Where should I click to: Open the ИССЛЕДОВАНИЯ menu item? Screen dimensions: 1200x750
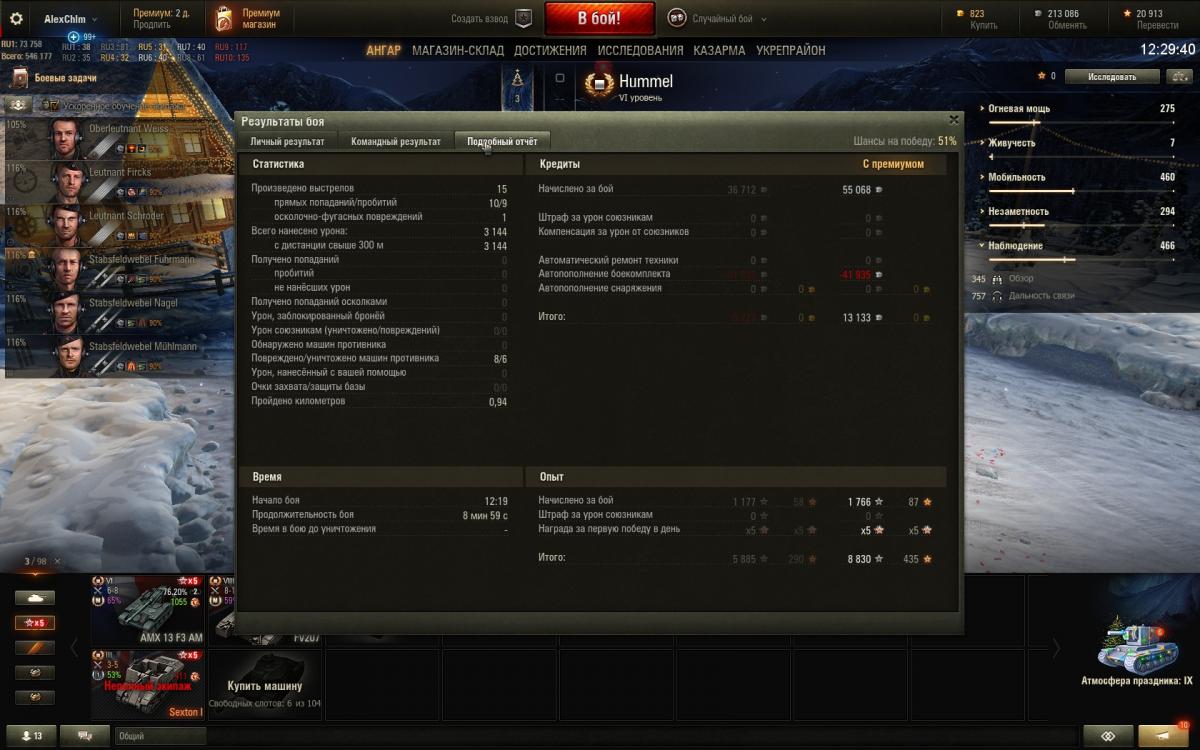(x=640, y=50)
